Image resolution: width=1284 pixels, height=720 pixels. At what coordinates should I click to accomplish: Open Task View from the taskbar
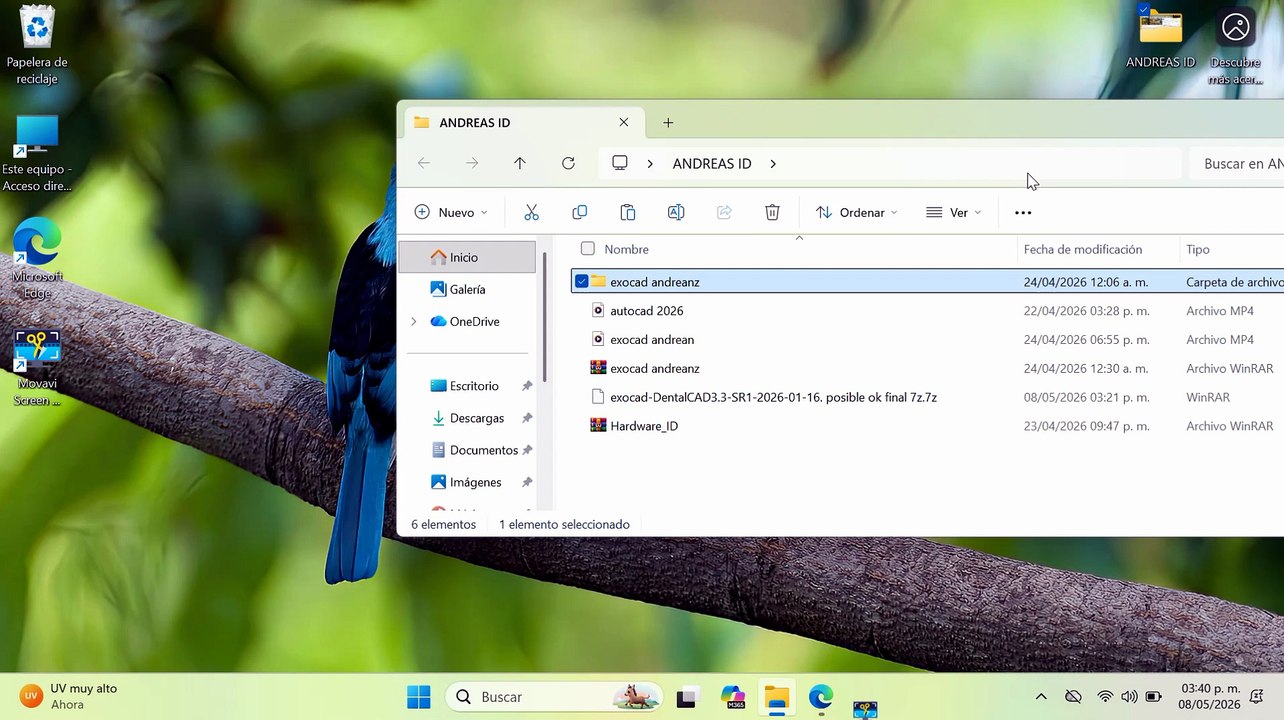tap(687, 697)
